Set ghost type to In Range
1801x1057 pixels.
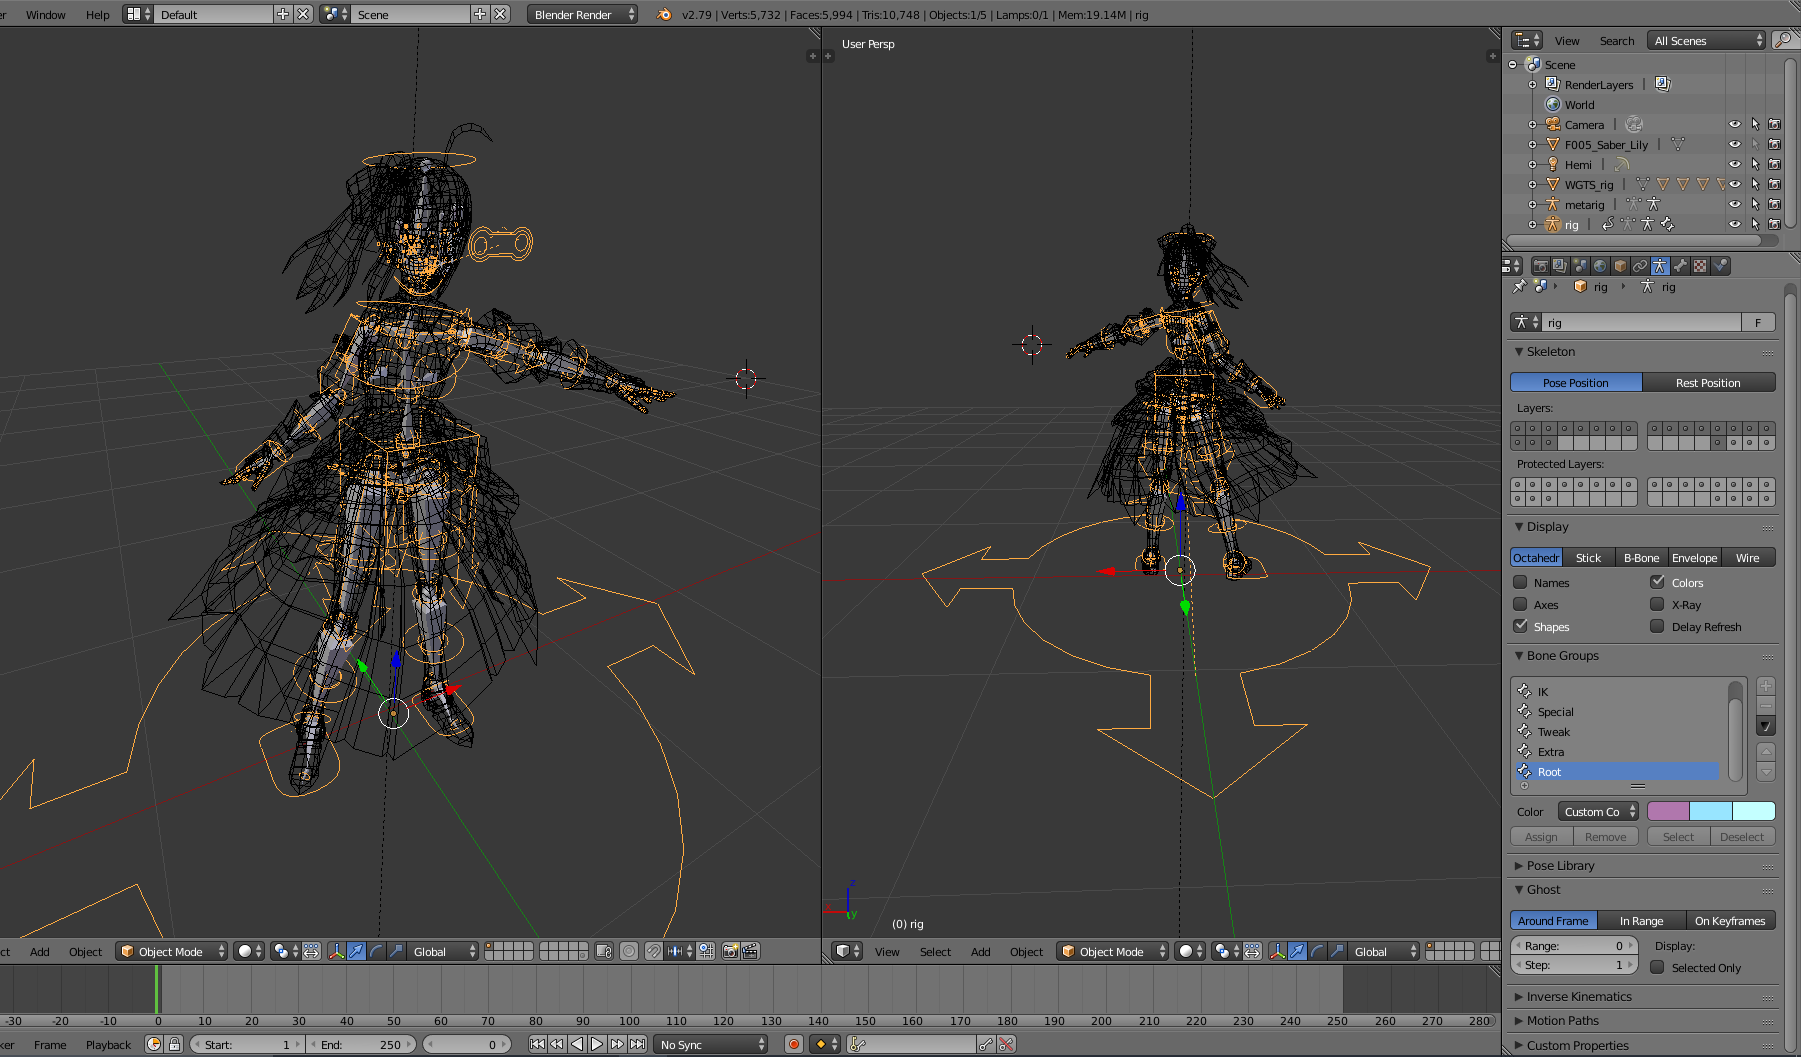(x=1641, y=921)
